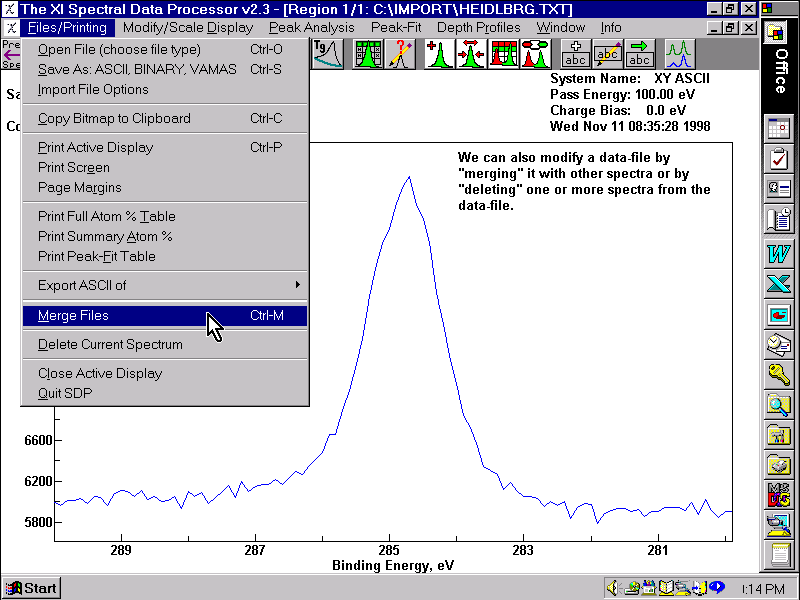Click the add peak (plus) toolbar icon
The width and height of the screenshot is (800, 600).
pos(439,53)
